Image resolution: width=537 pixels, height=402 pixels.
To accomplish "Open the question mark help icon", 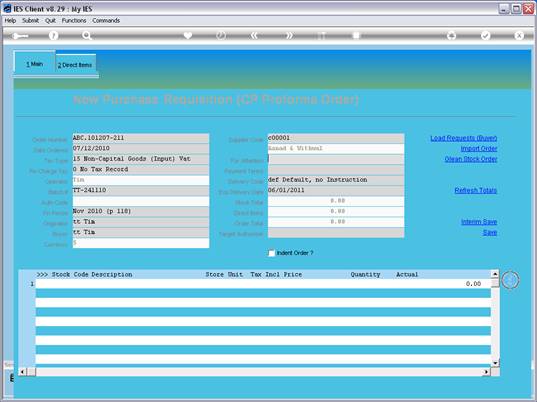I will click(53, 36).
